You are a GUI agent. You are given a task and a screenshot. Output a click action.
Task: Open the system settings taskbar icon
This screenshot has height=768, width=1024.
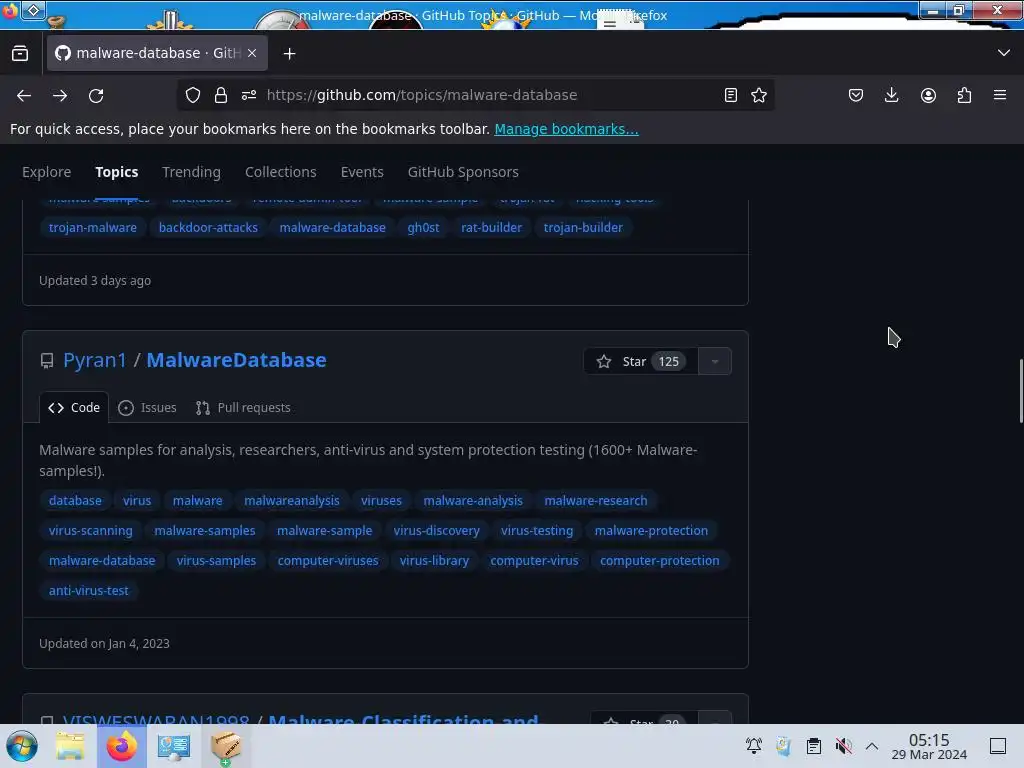click(x=174, y=746)
